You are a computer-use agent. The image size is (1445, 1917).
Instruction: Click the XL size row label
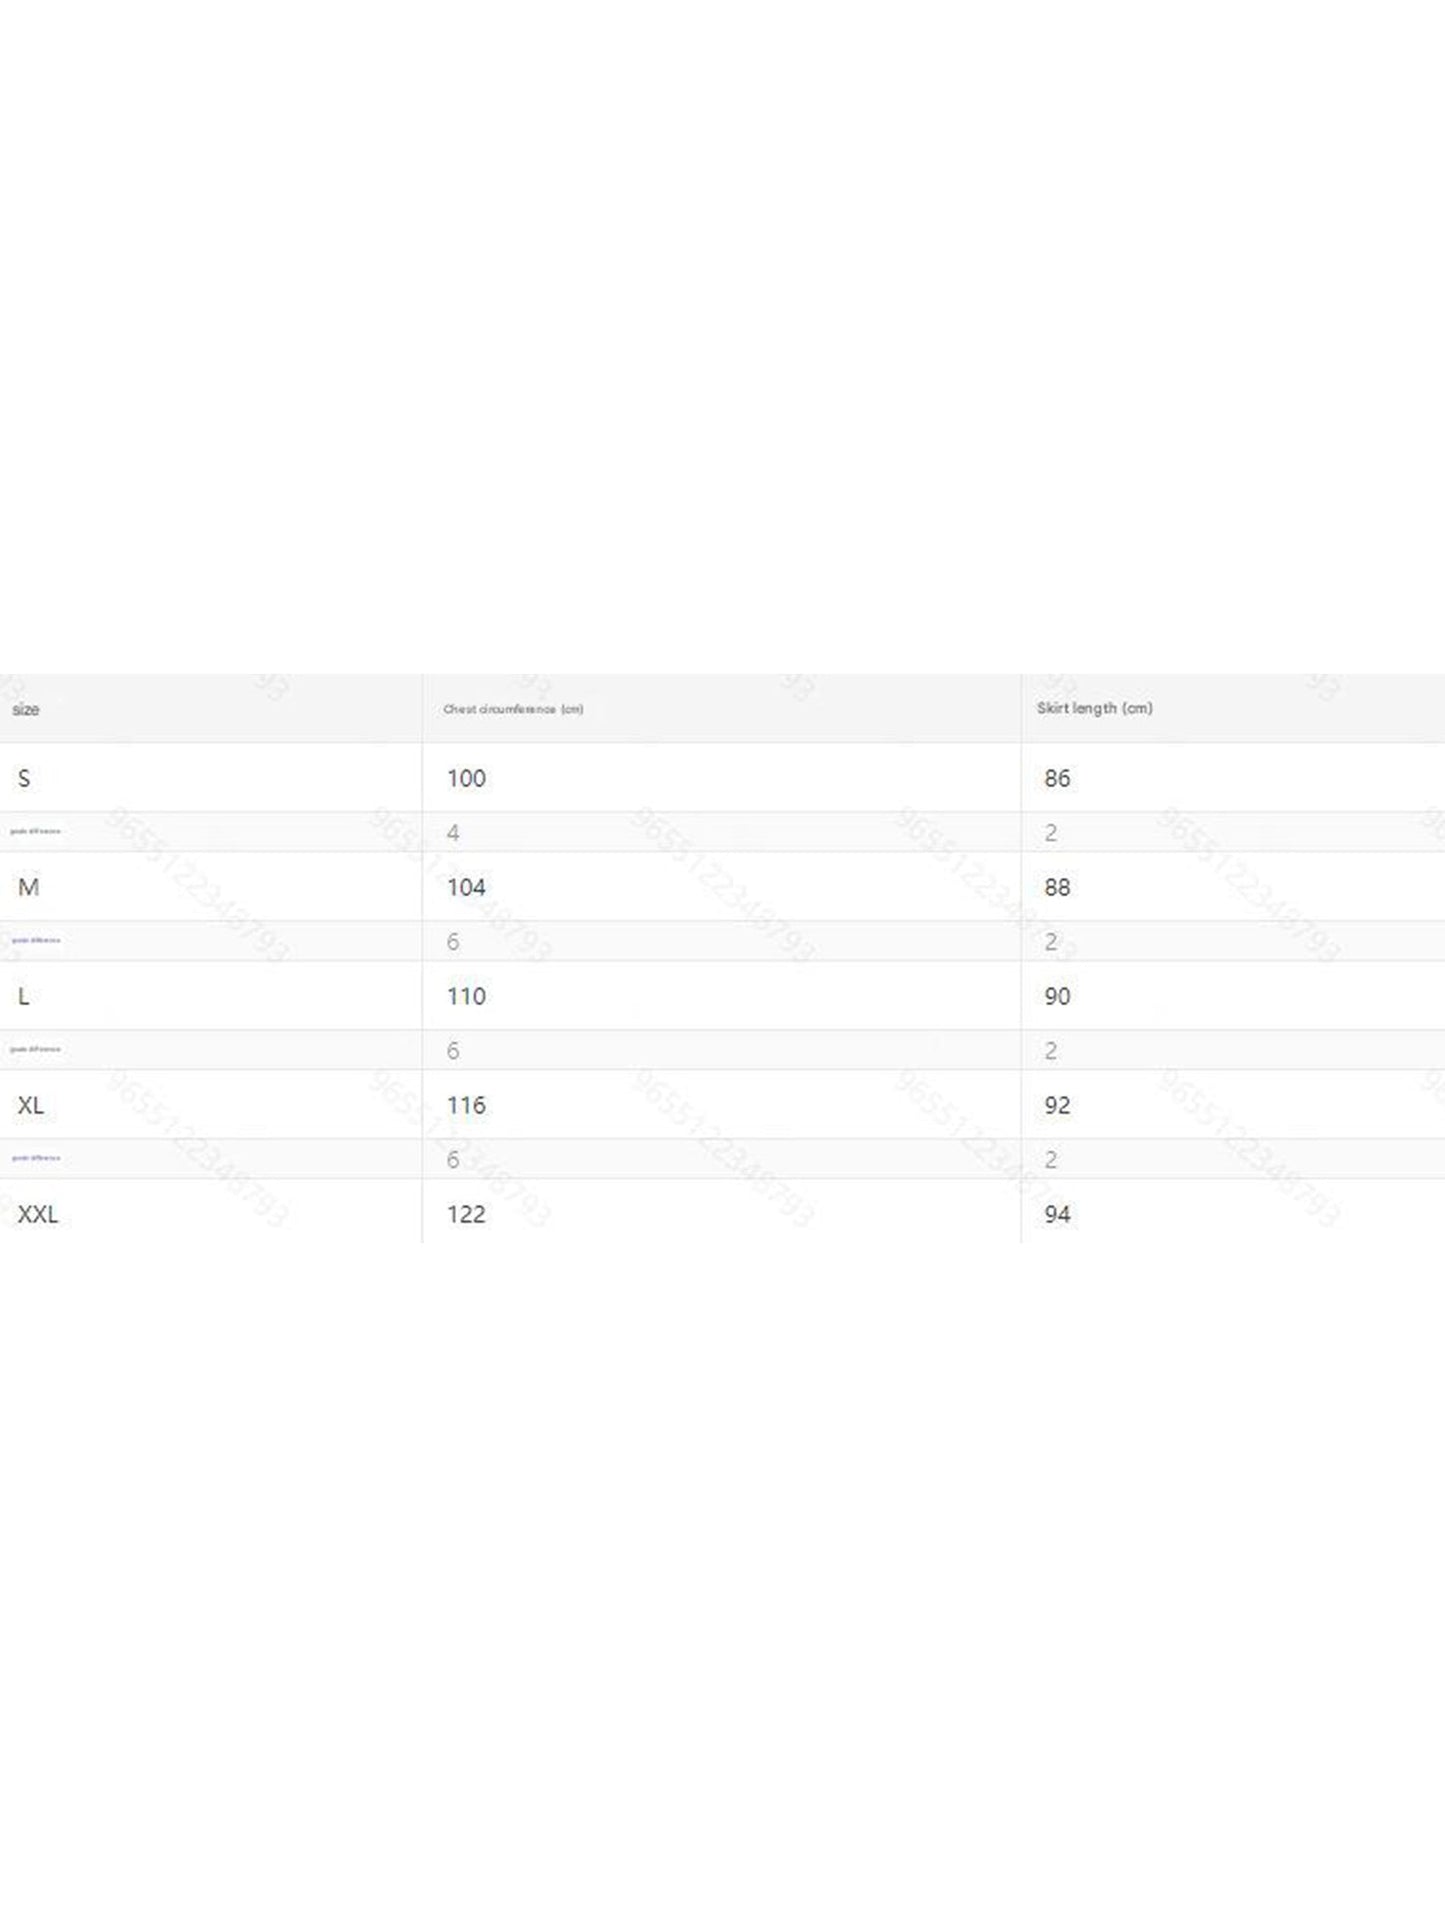point(31,1105)
